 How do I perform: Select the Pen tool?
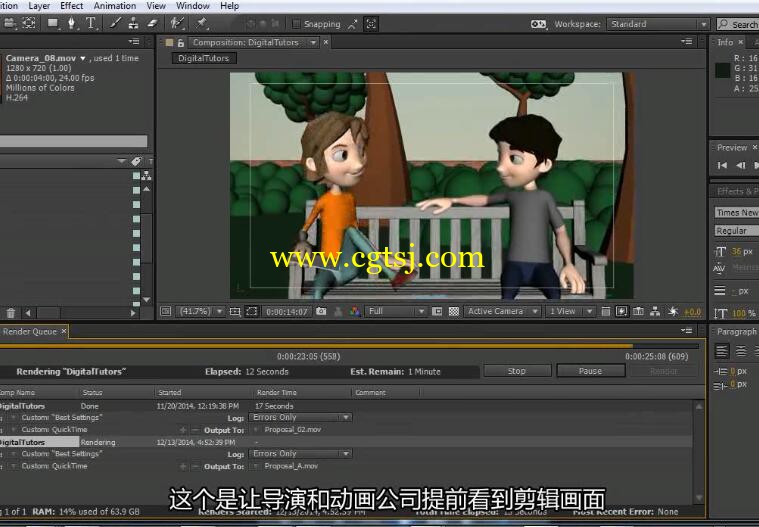coord(72,23)
